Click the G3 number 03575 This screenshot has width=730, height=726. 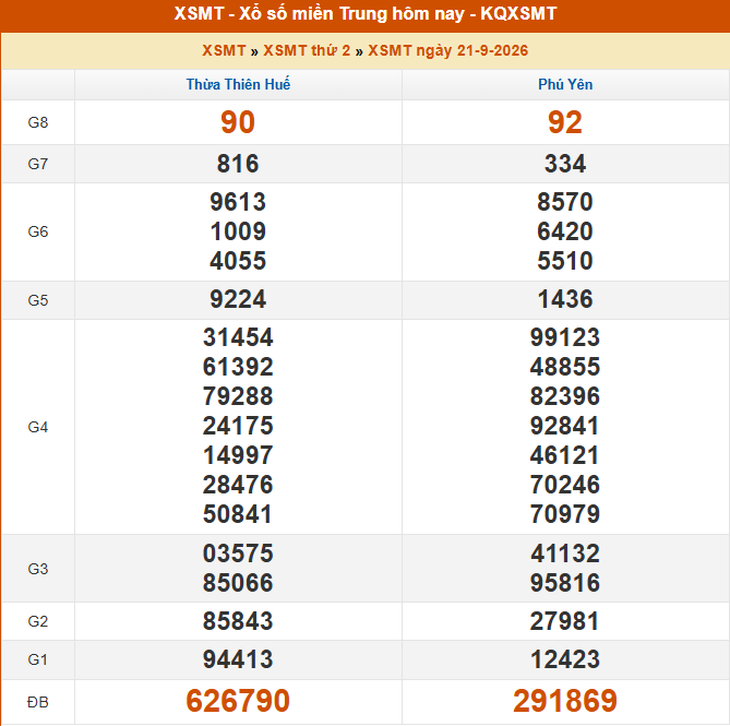pos(238,554)
